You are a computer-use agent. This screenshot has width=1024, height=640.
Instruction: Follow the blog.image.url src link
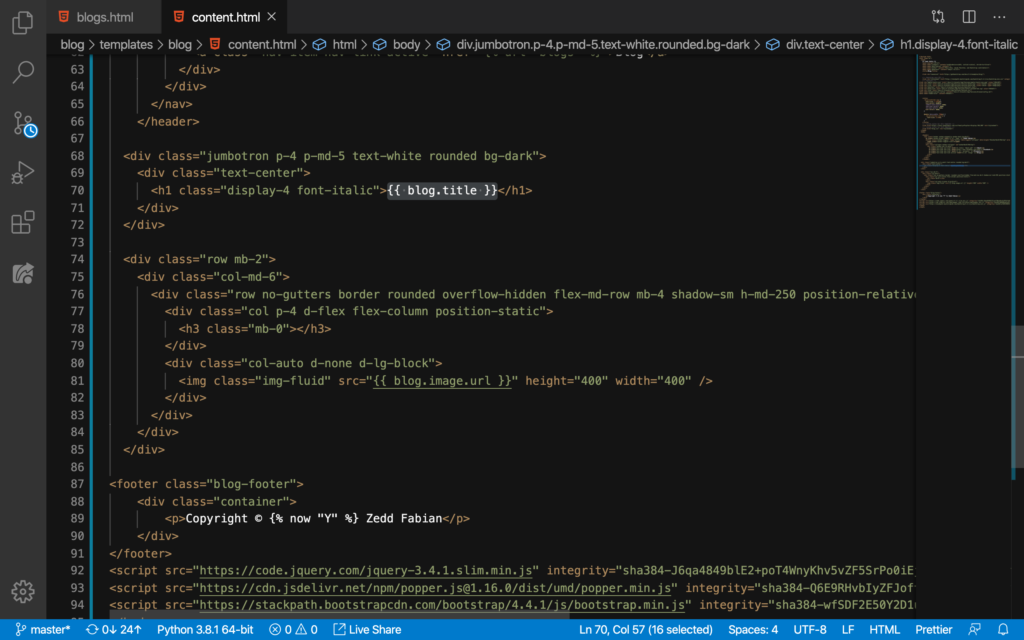pos(442,381)
